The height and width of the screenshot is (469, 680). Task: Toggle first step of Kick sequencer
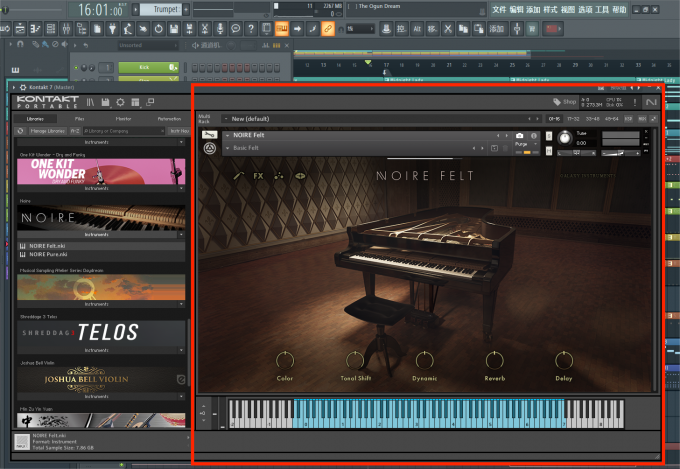coord(195,68)
